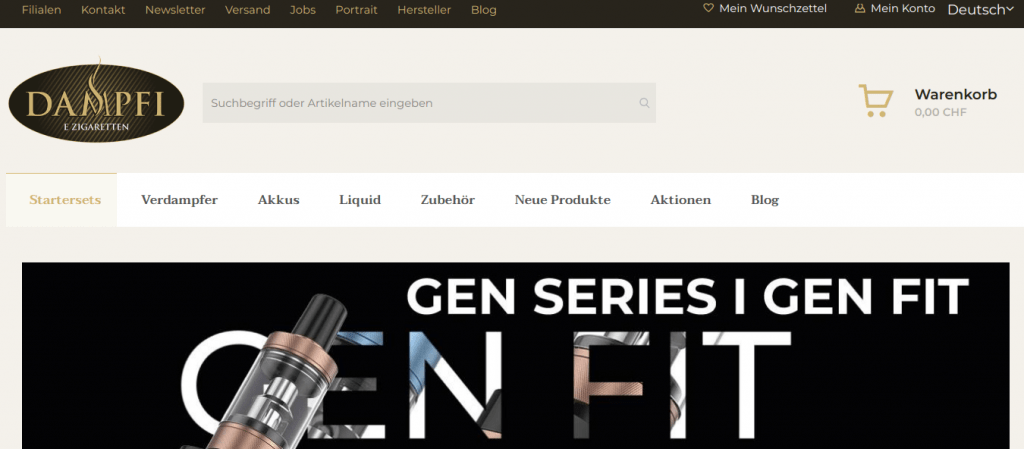Expand the Deutsch language dropdown

[x=980, y=9]
